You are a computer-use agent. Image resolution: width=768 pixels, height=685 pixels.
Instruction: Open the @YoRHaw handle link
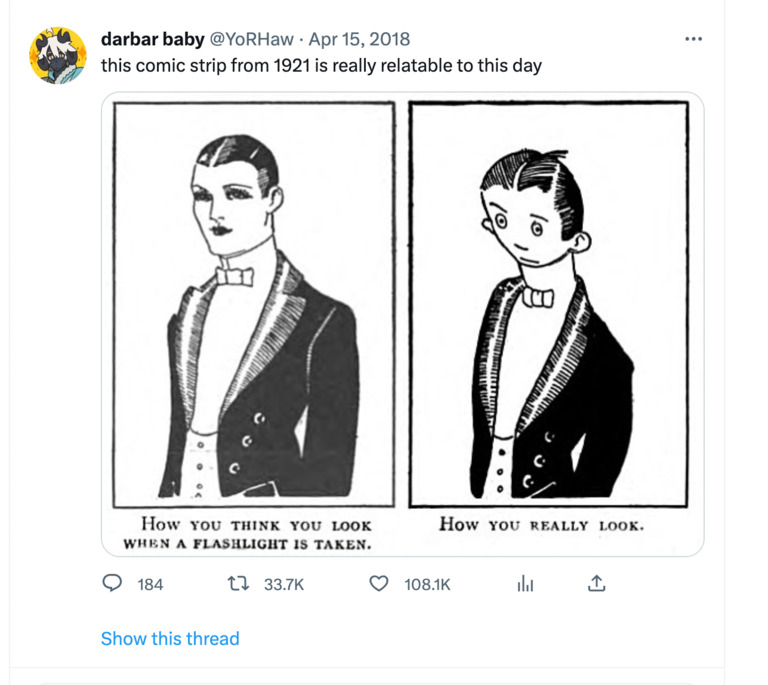point(252,39)
